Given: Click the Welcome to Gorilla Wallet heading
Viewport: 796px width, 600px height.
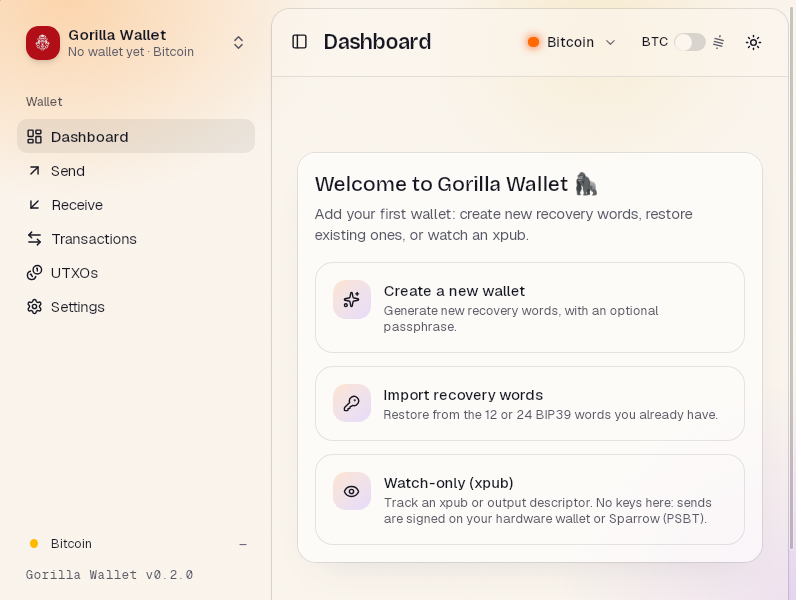Looking at the screenshot, I should point(441,184).
